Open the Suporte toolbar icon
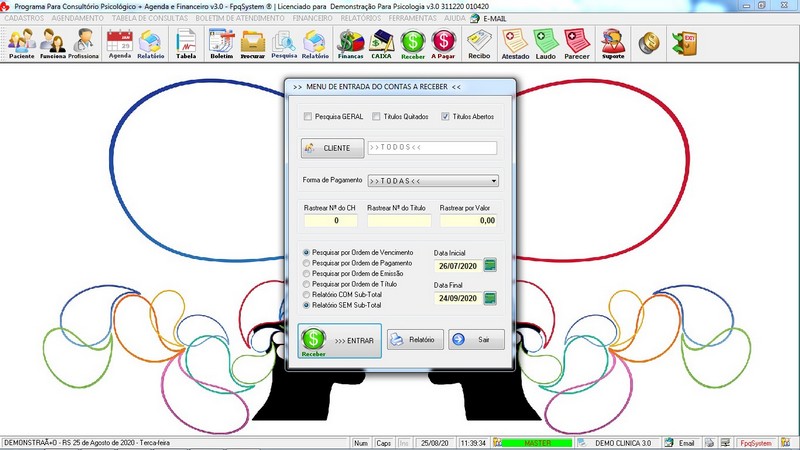800x450 pixels. 613,44
